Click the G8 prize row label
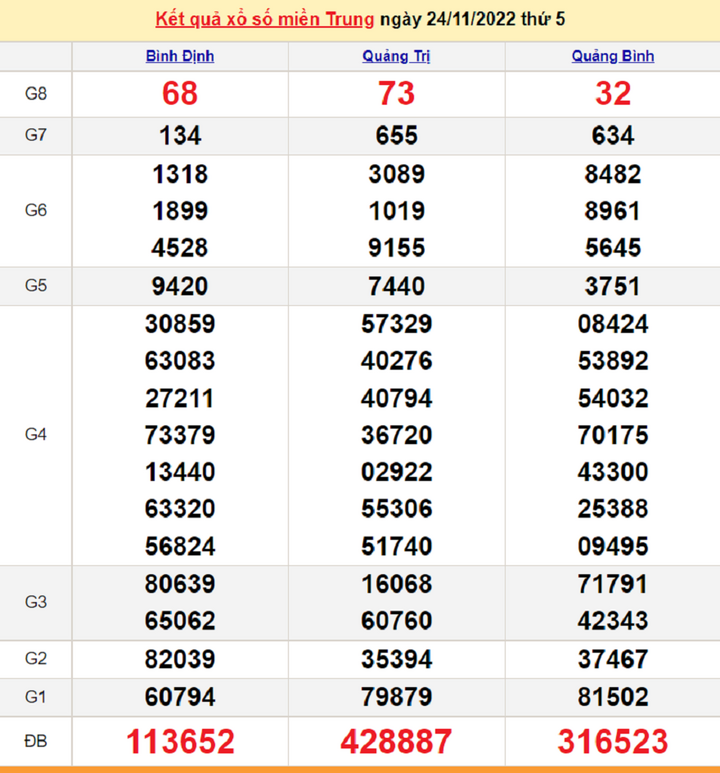 coord(36,94)
